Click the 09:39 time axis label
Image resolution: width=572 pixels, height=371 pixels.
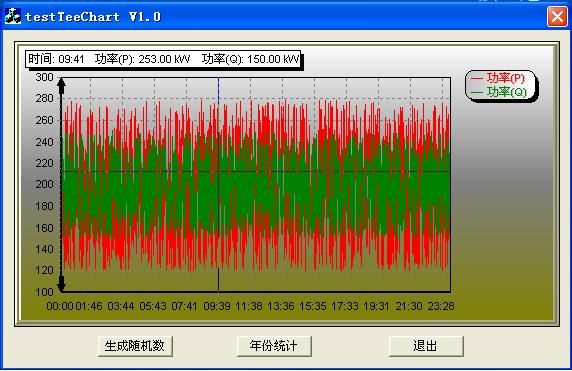pos(217,306)
